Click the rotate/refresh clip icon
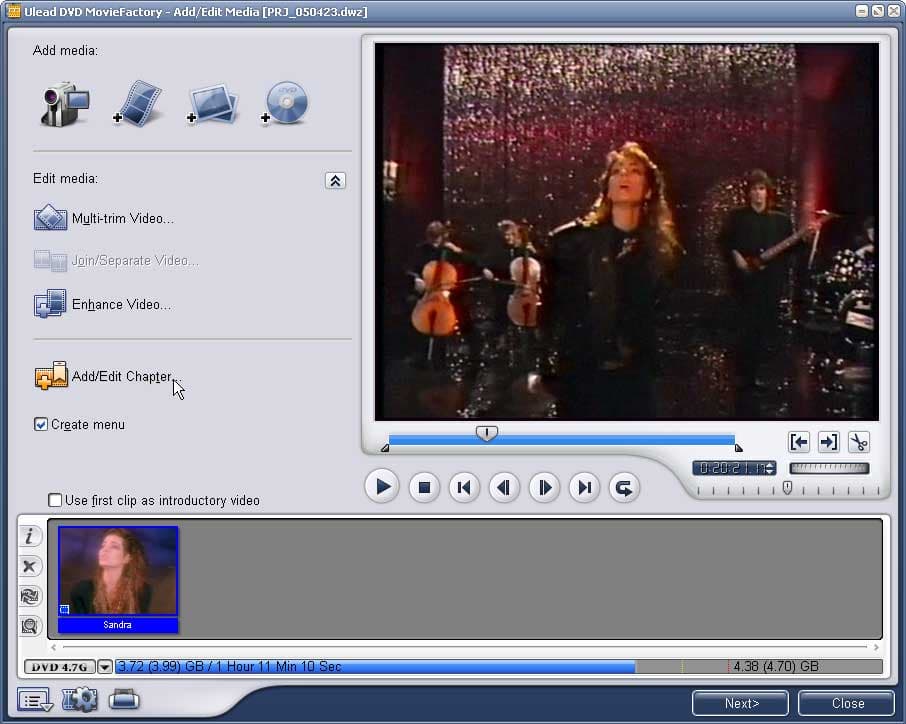 click(x=29, y=596)
